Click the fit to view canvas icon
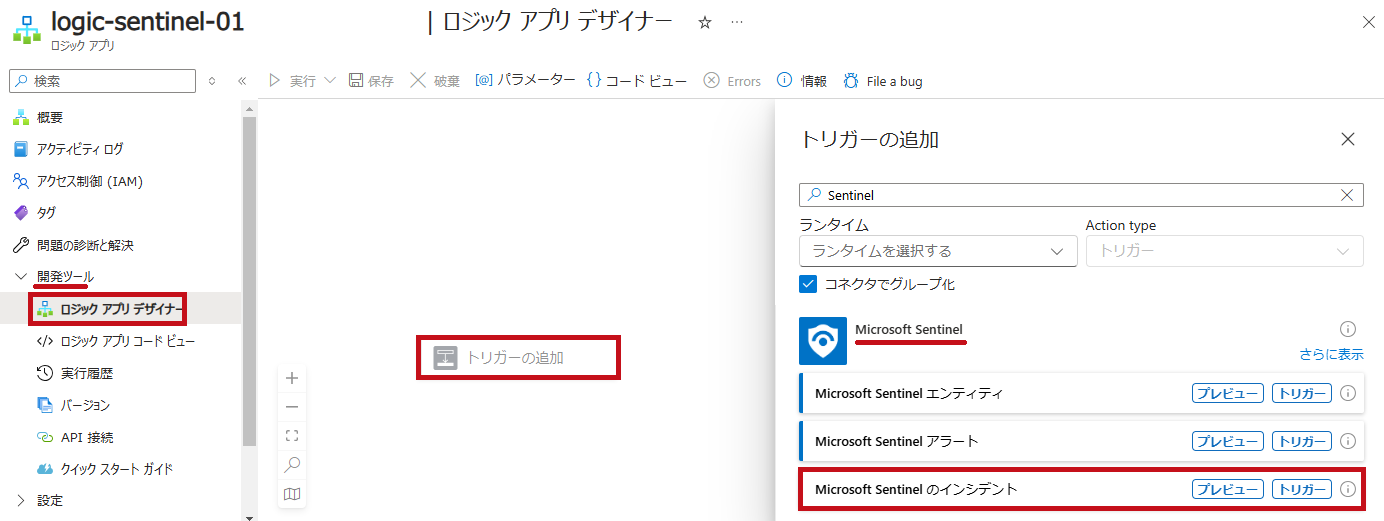 coord(292,436)
